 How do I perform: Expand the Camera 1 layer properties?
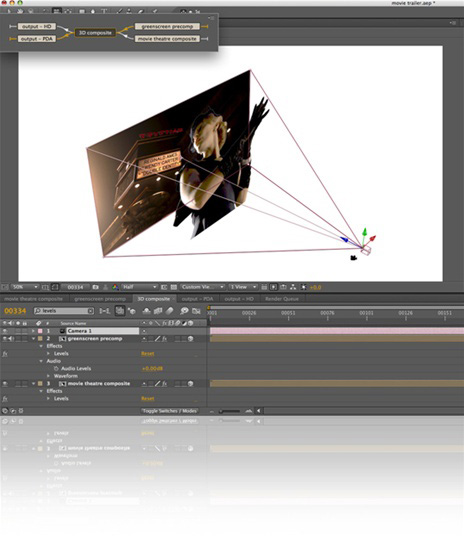click(33, 331)
